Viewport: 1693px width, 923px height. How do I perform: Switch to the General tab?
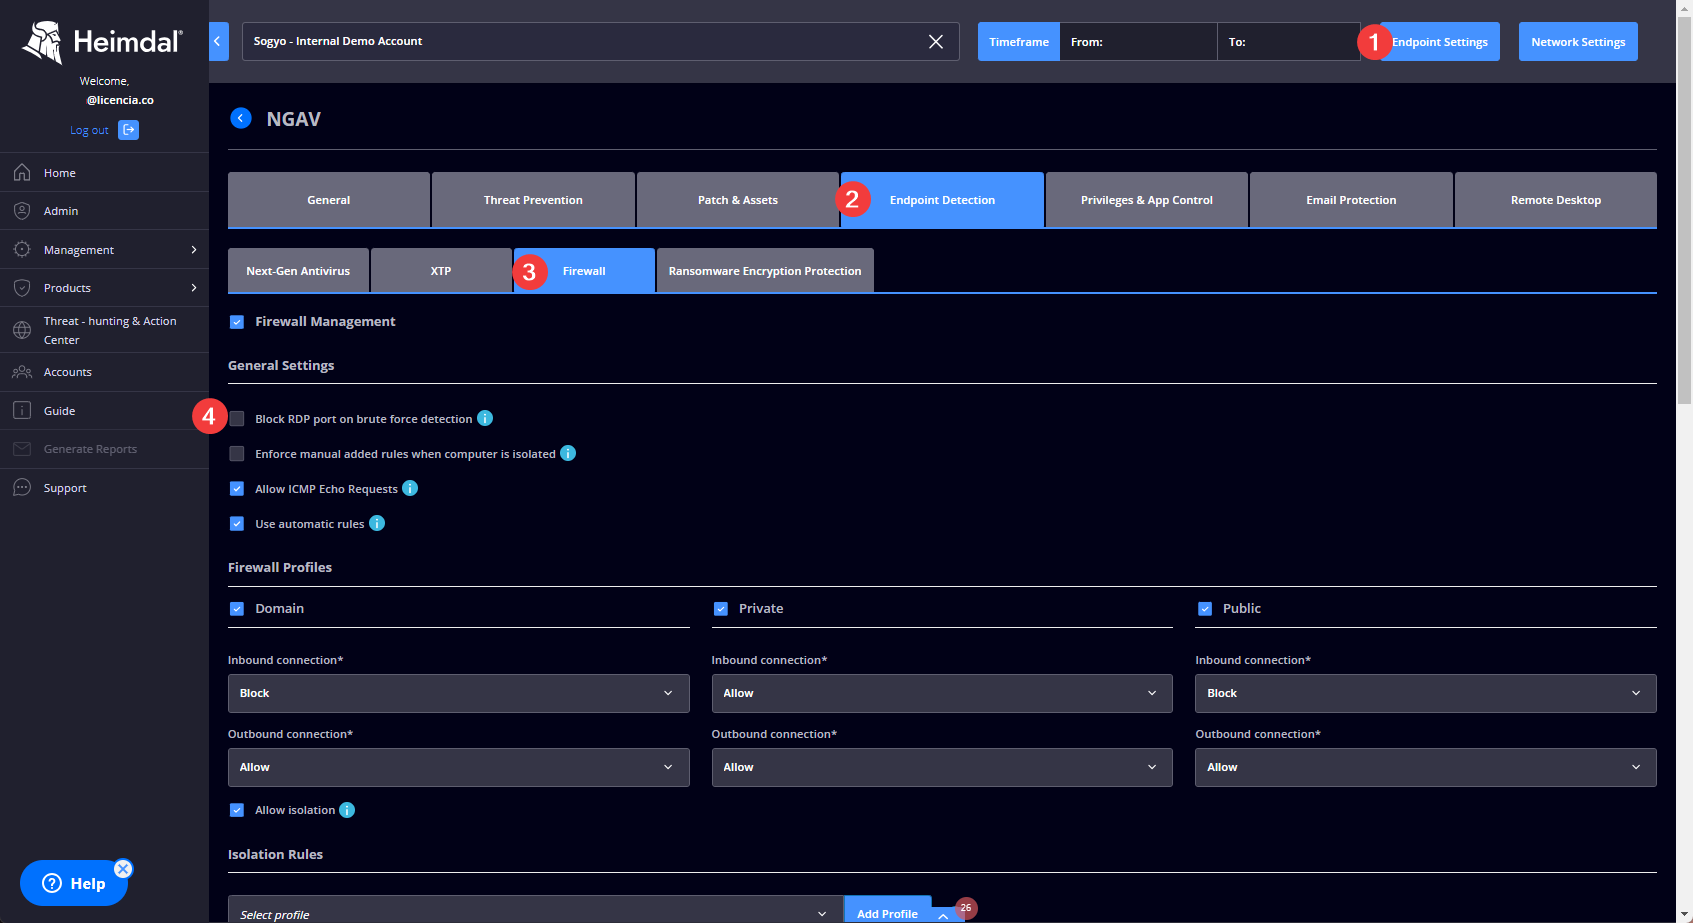point(329,200)
